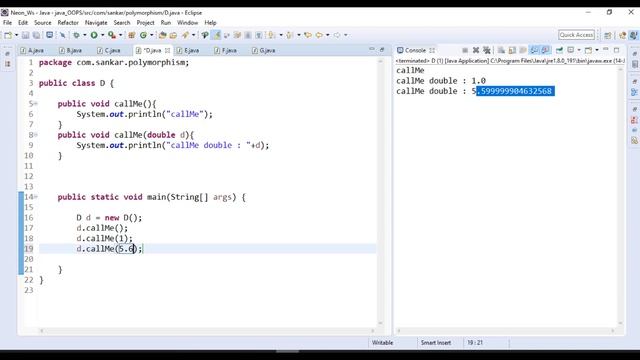Toggle Skip All Breakpoints
Viewport: 640px width, 360px height.
(62, 35)
